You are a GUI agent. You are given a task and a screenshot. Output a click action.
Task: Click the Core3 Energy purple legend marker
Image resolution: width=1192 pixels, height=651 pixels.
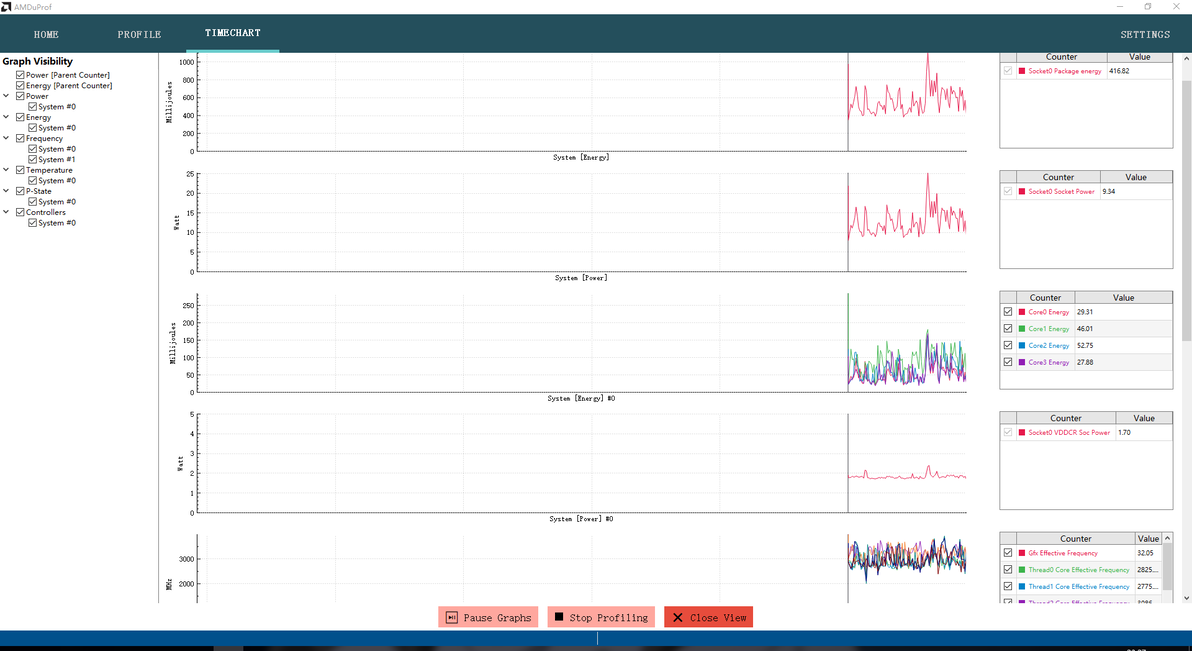point(1022,362)
